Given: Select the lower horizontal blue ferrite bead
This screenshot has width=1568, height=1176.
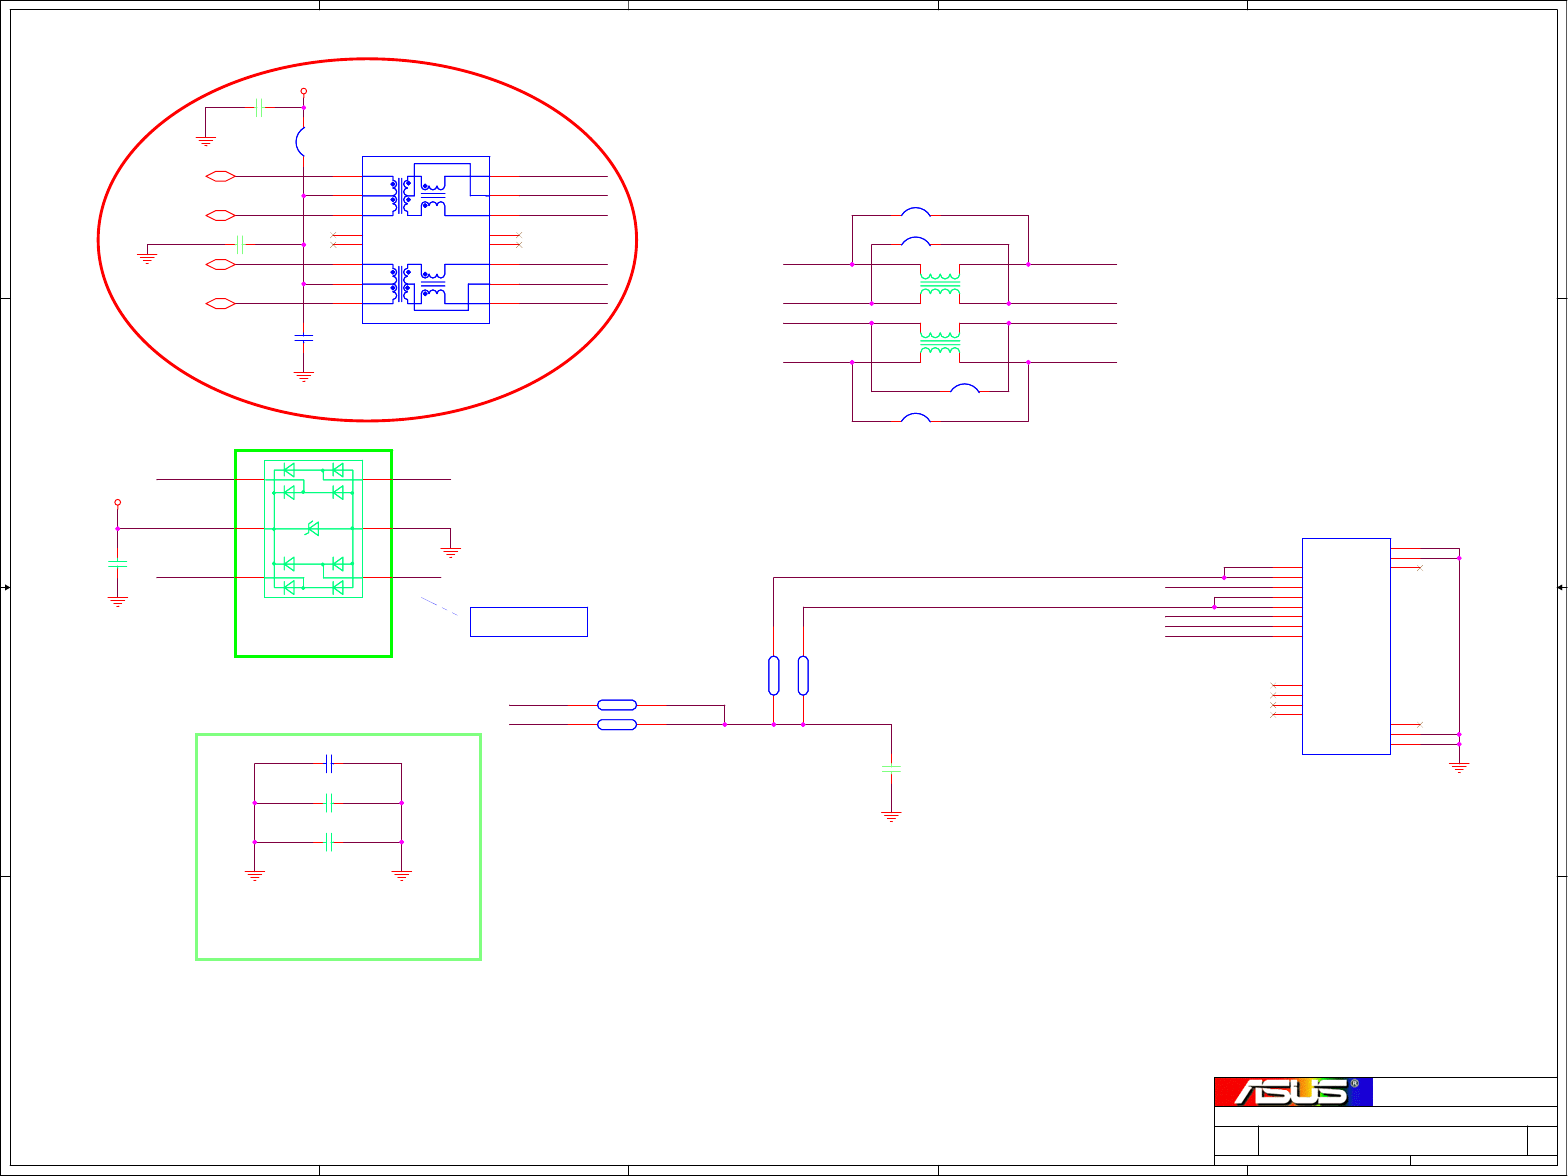Looking at the screenshot, I should (617, 724).
